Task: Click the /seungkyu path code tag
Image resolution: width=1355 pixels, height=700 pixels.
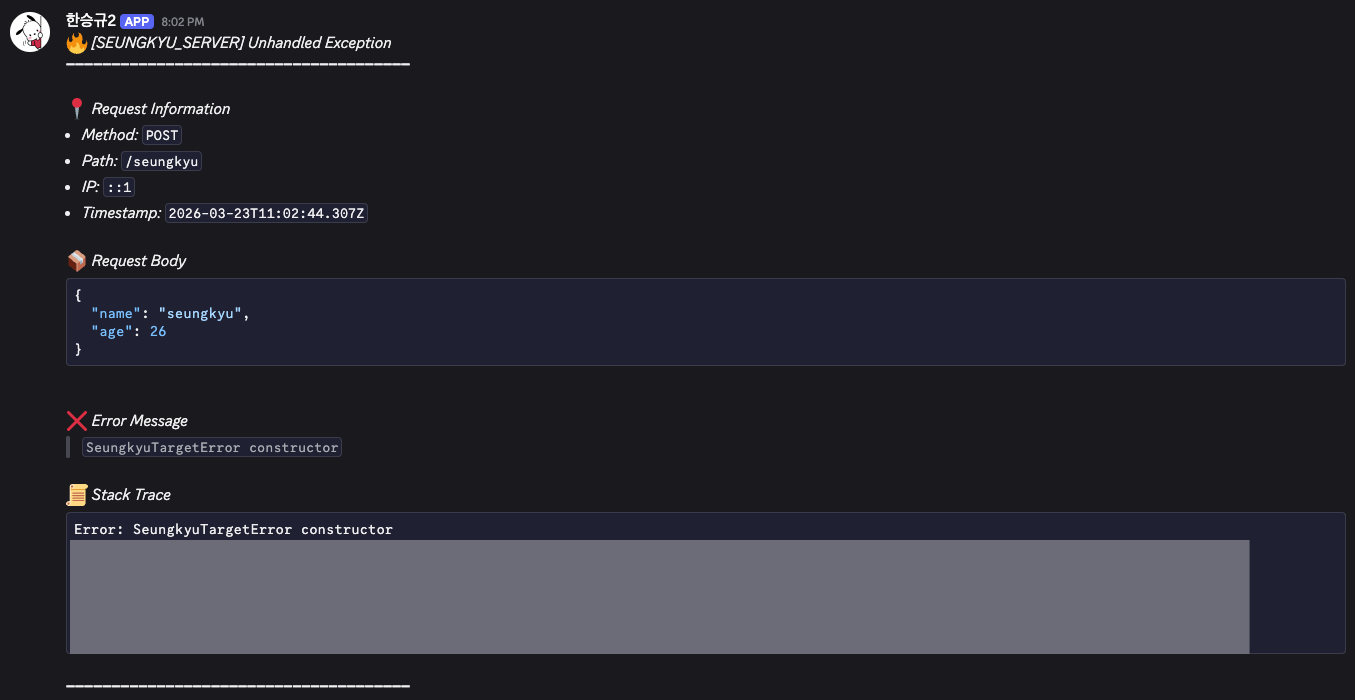Action: tap(161, 161)
